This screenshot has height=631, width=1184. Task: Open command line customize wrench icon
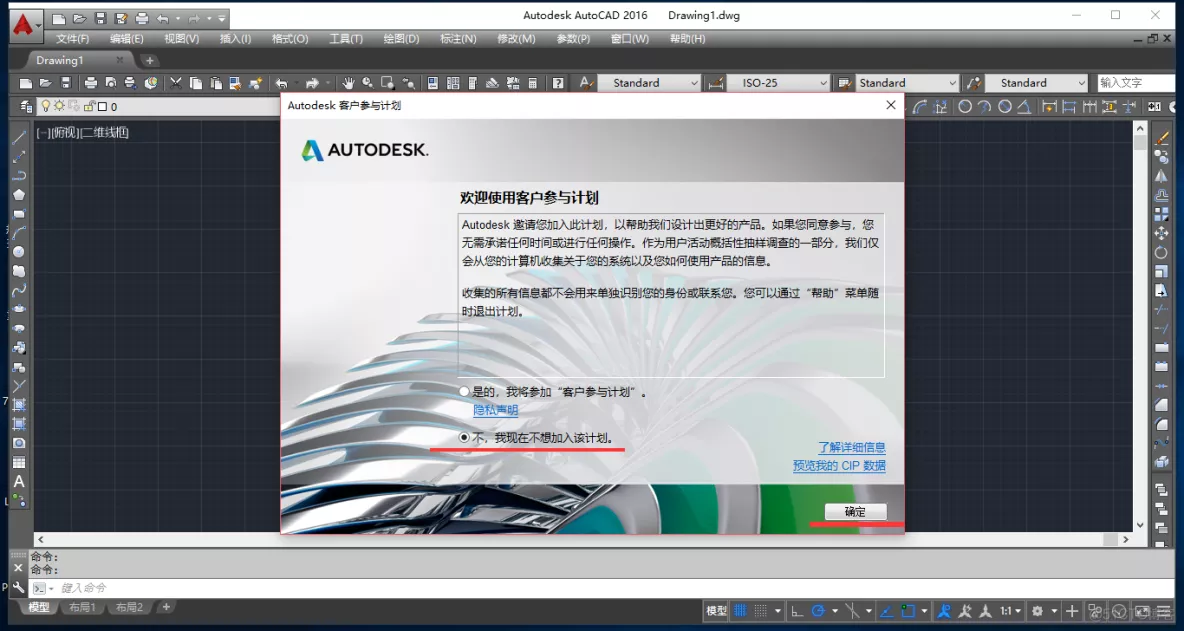[19, 587]
